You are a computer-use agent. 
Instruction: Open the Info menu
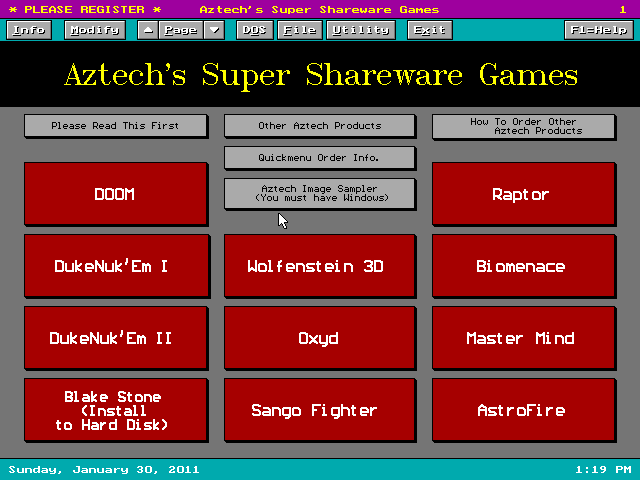(29, 30)
